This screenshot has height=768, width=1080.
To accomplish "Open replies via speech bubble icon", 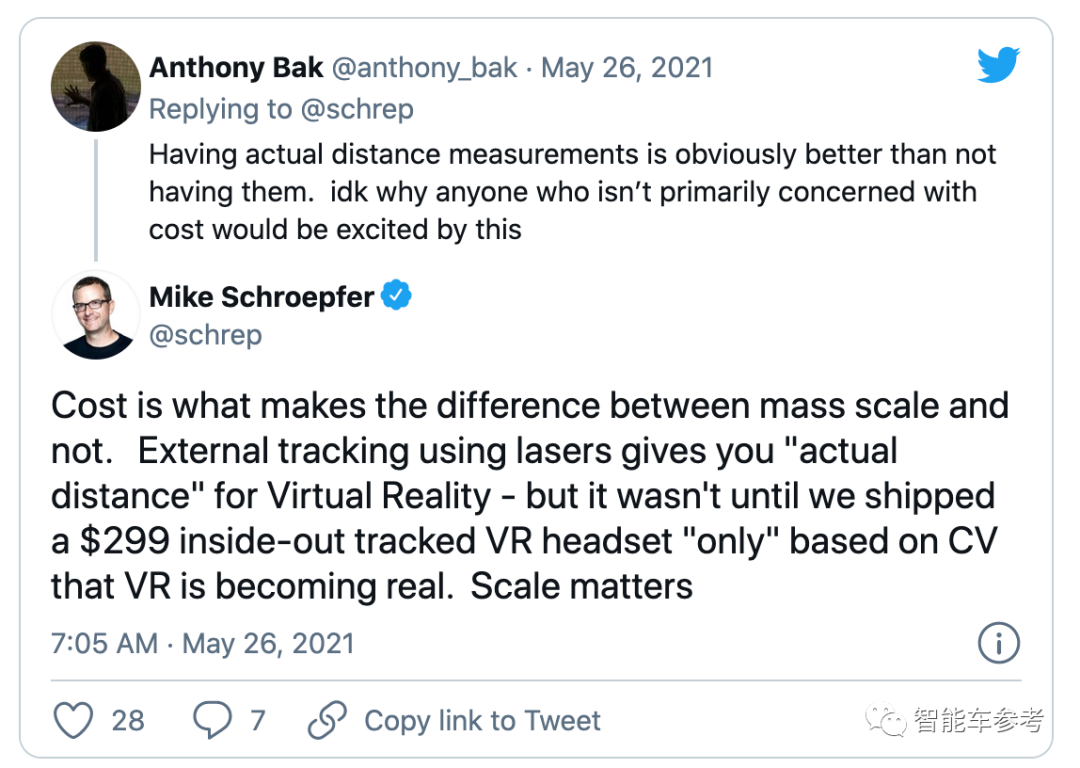I will [212, 720].
